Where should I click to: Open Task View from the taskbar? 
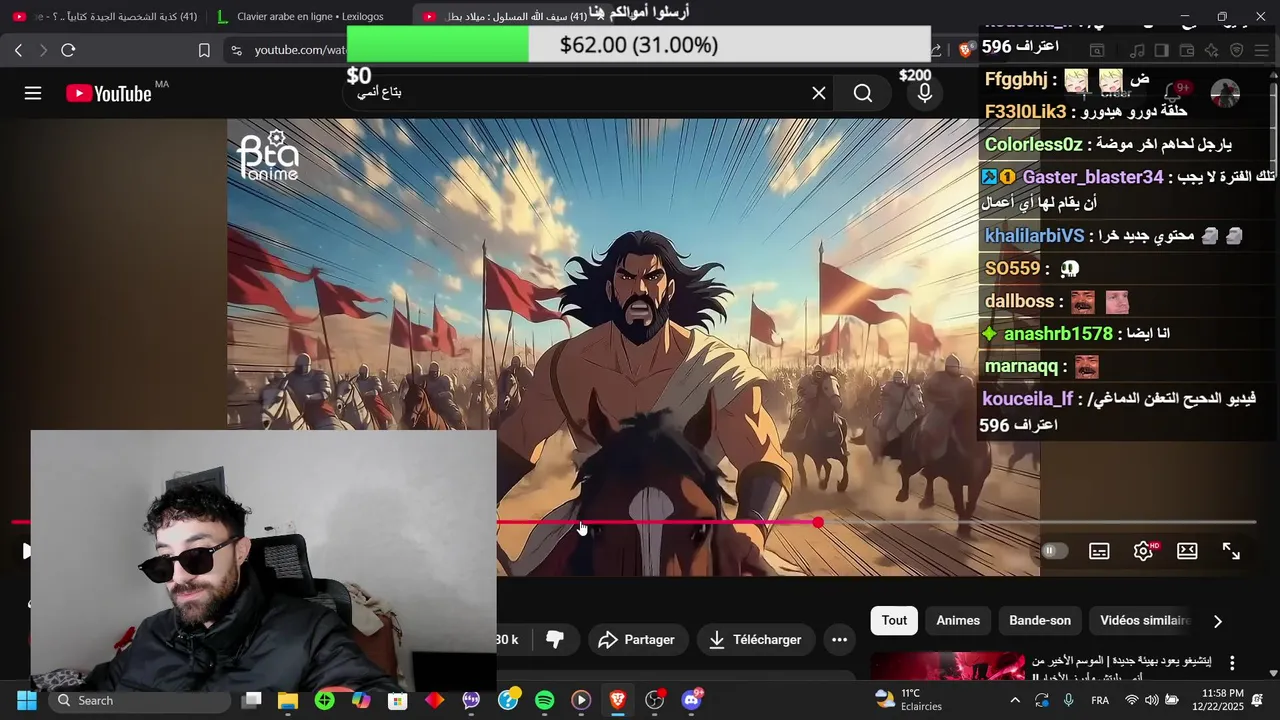click(x=252, y=700)
